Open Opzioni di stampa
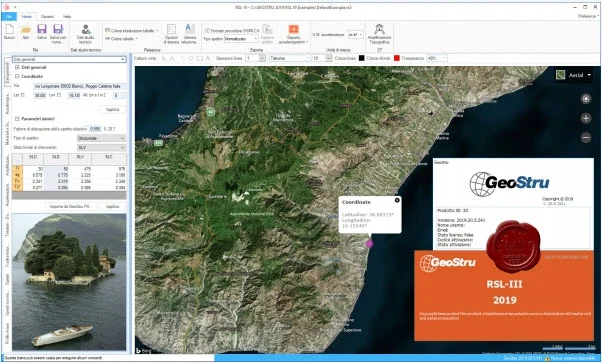Viewport: 602px width, 363px height. (171, 29)
